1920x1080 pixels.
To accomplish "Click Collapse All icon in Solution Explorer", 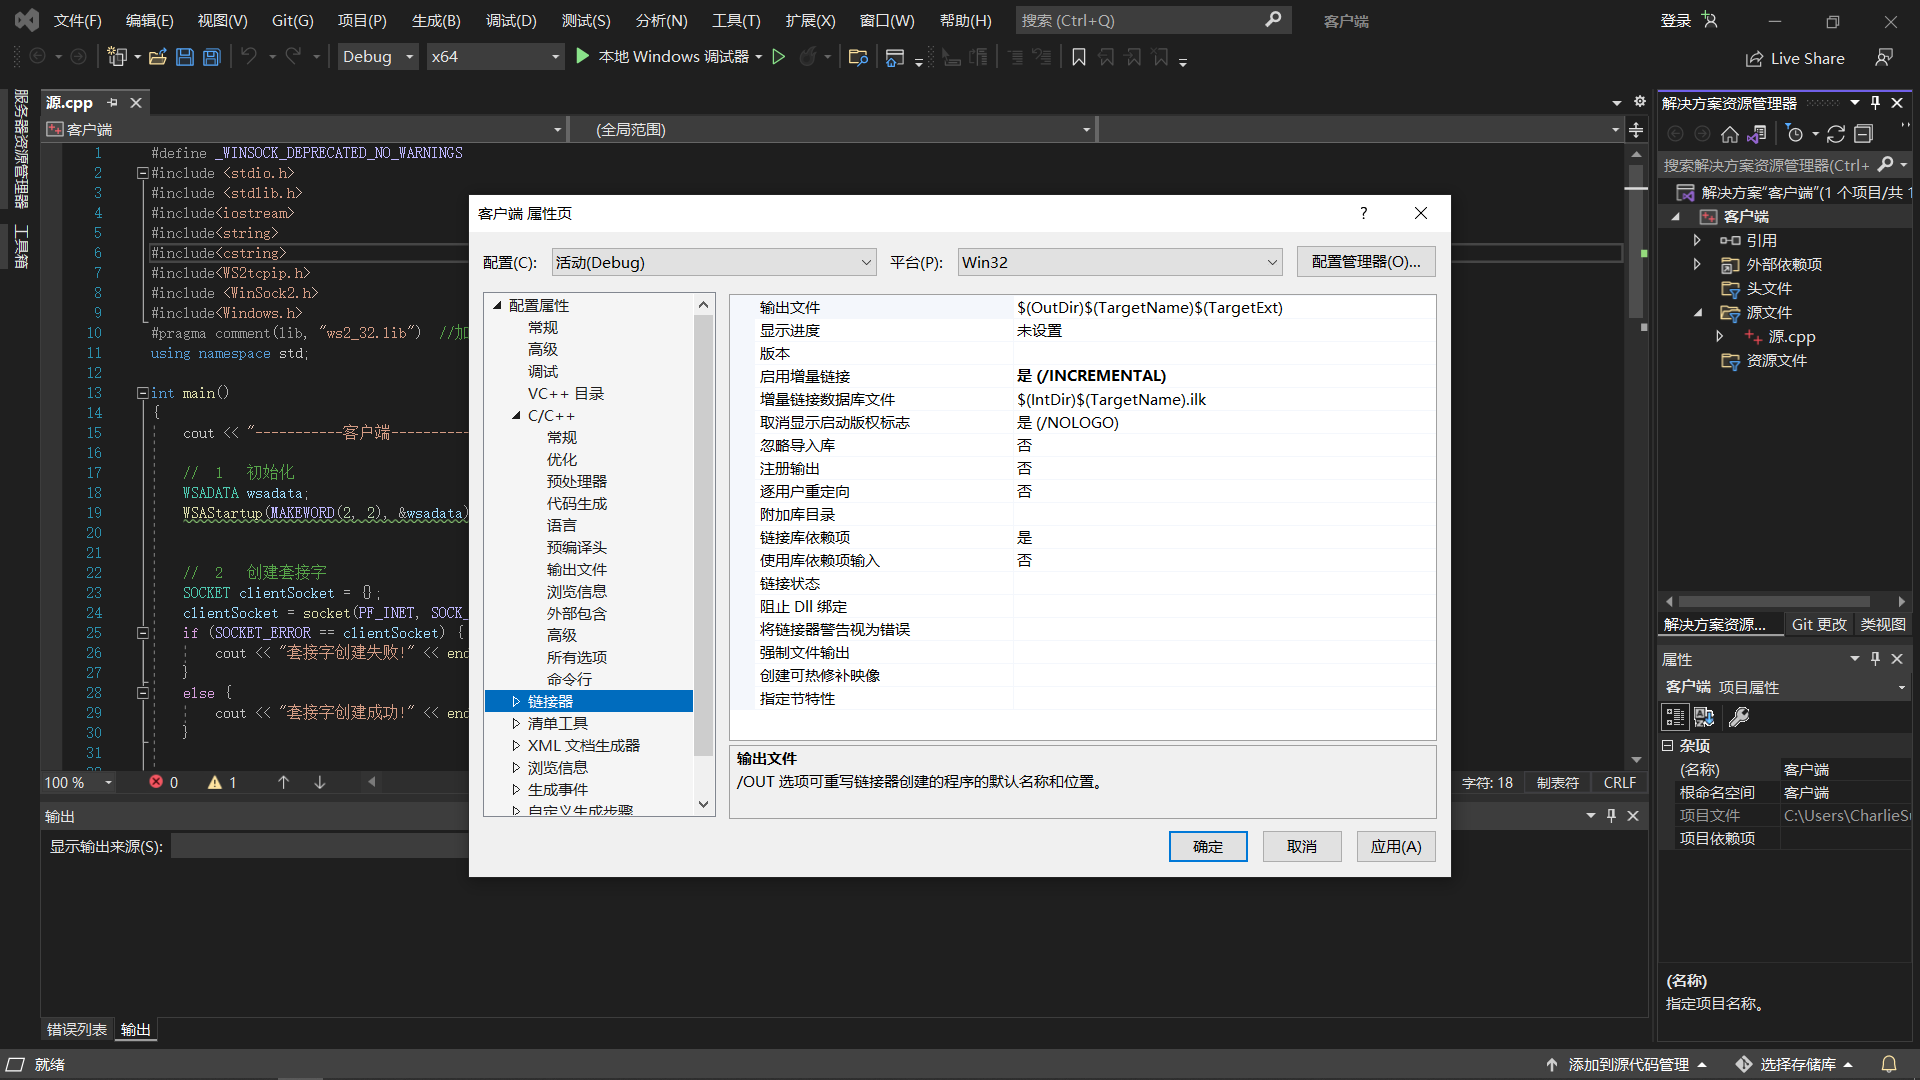I will 1863,134.
